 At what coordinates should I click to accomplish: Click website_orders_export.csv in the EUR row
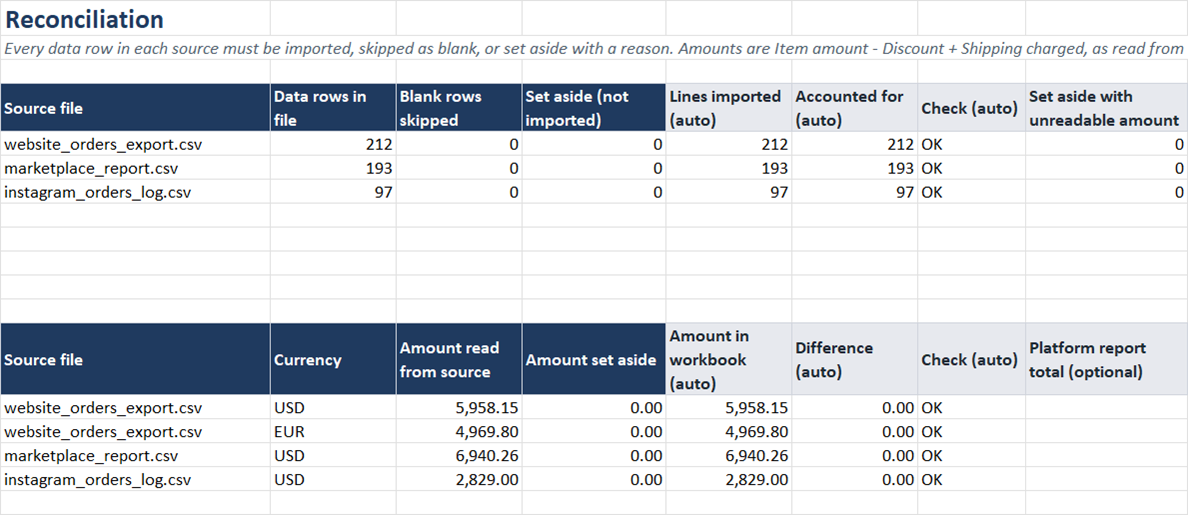[136, 432]
